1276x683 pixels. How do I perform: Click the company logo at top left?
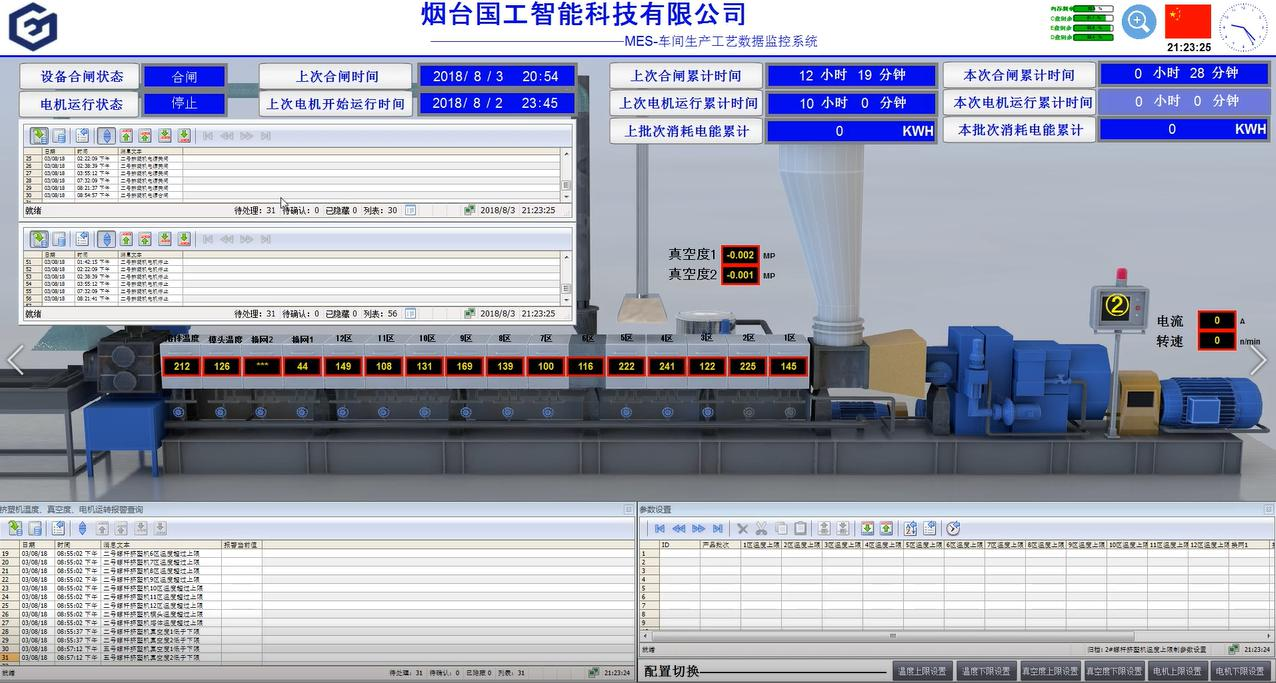click(33, 26)
